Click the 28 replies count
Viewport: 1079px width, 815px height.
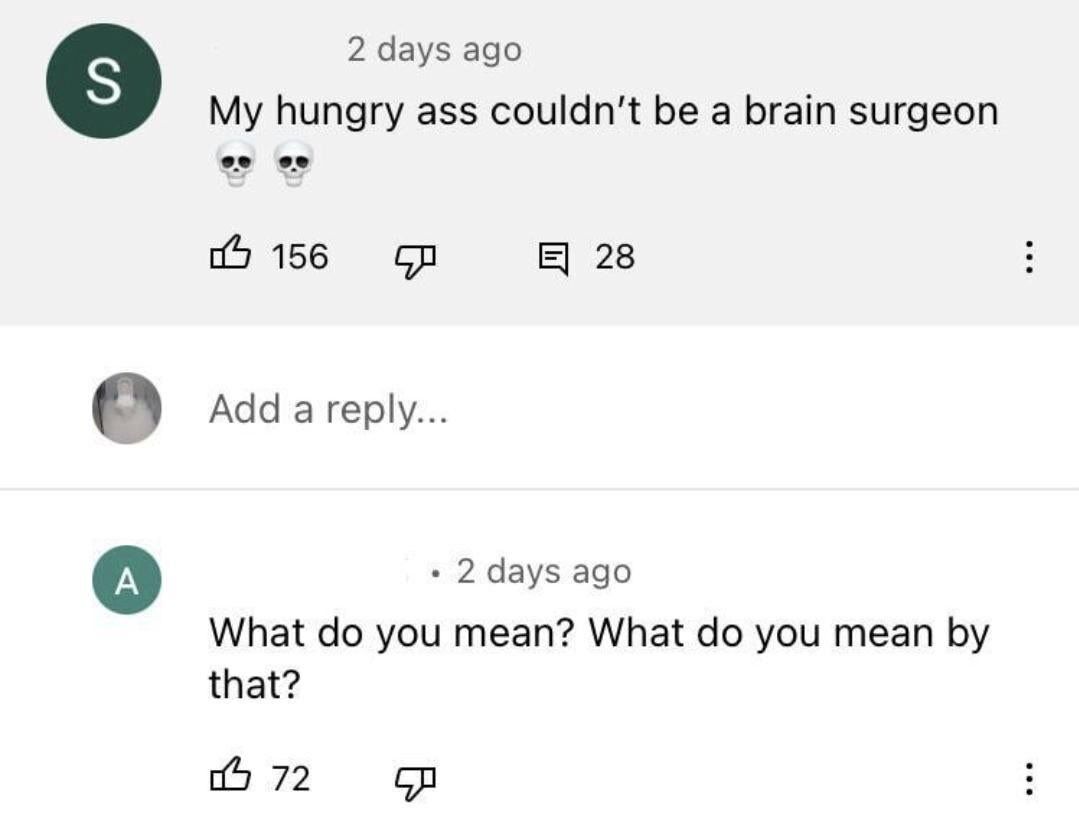pos(615,256)
